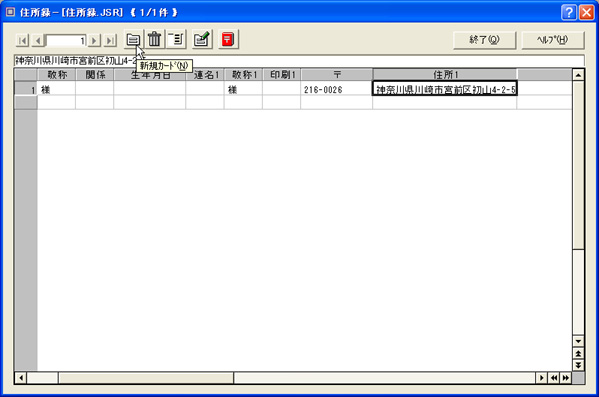The height and width of the screenshot is (397, 599).
Task: Select the red postal mailbox icon
Action: click(x=228, y=39)
